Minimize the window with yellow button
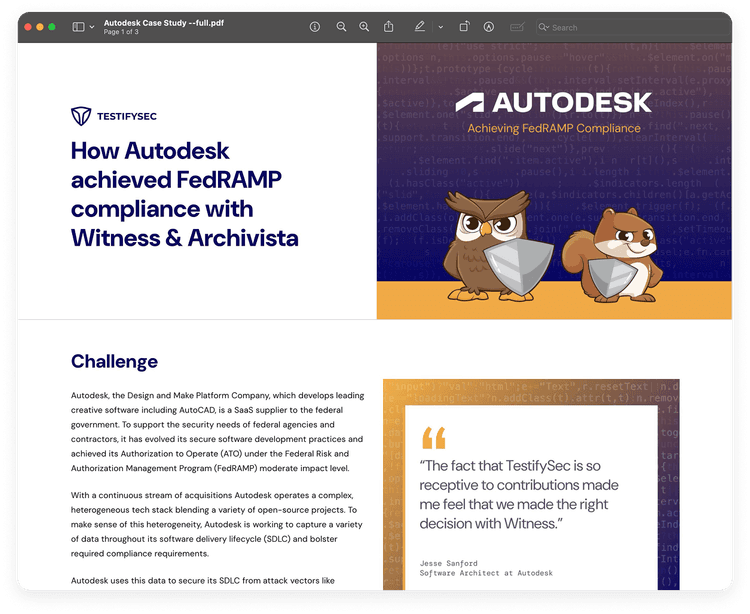Image resolution: width=750 pixels, height=614 pixels. click(40, 27)
